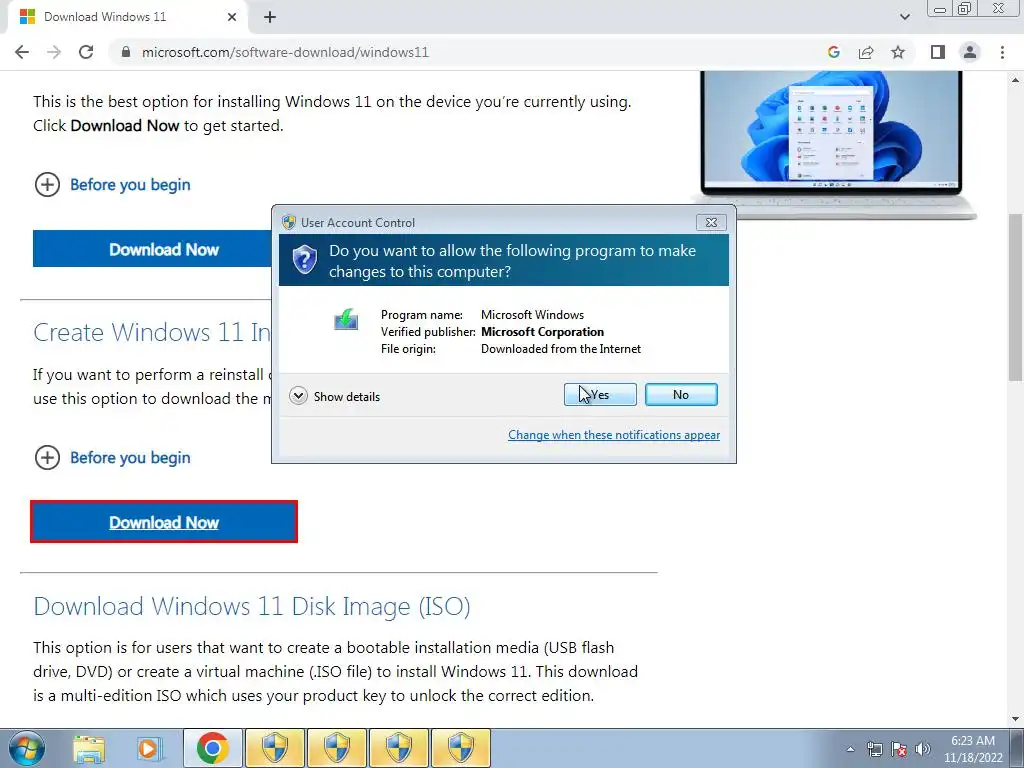Image resolution: width=1024 pixels, height=768 pixels.
Task: Reload the page with refresh icon
Action: coord(86,52)
